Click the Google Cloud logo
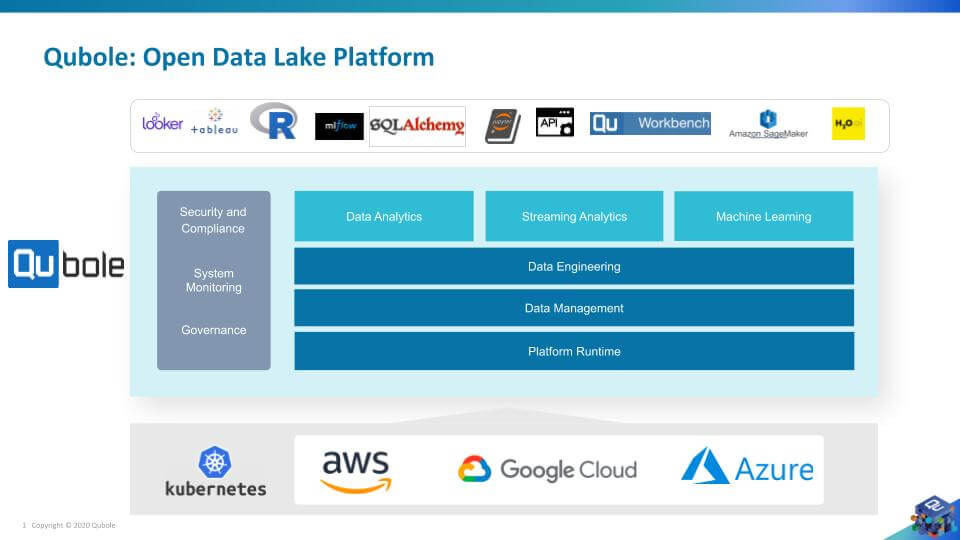 tap(547, 470)
